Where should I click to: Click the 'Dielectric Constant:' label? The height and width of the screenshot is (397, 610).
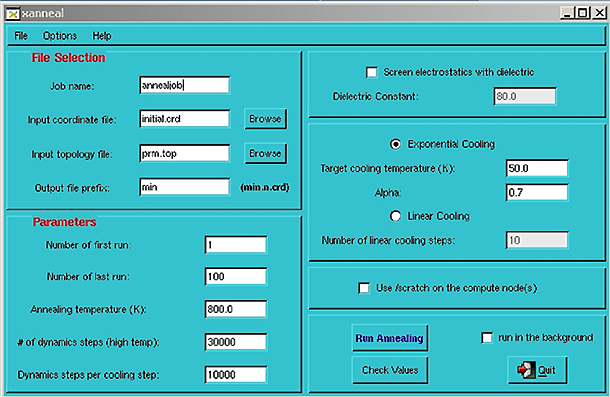[x=375, y=97]
